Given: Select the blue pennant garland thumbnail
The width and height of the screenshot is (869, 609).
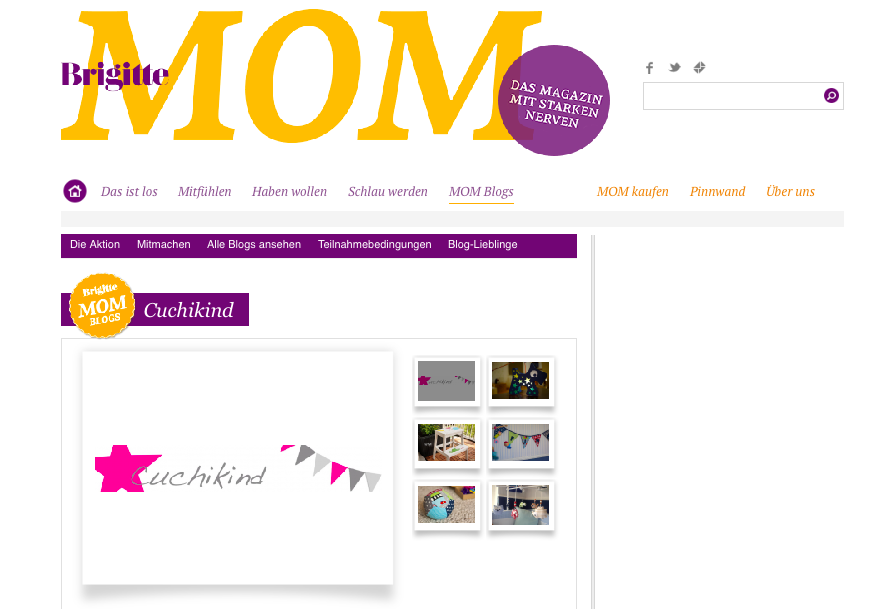Looking at the screenshot, I should click(x=520, y=443).
